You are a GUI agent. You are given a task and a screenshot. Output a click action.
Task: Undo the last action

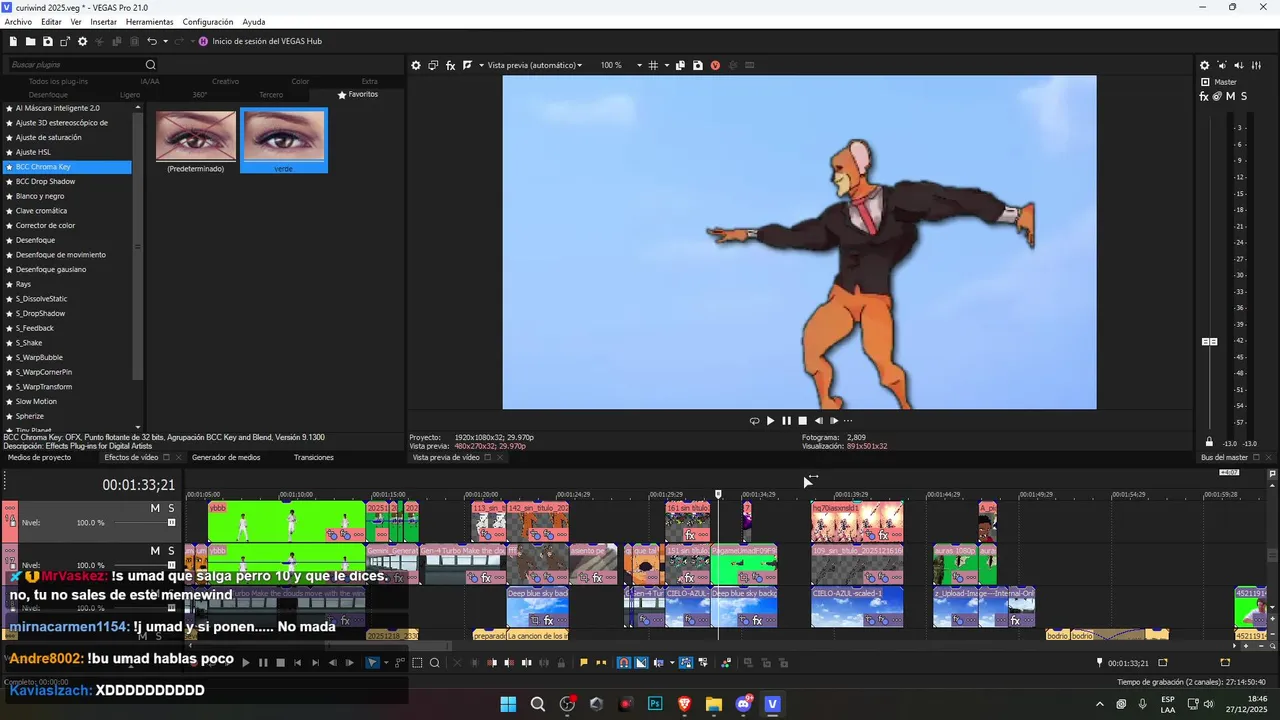click(152, 41)
